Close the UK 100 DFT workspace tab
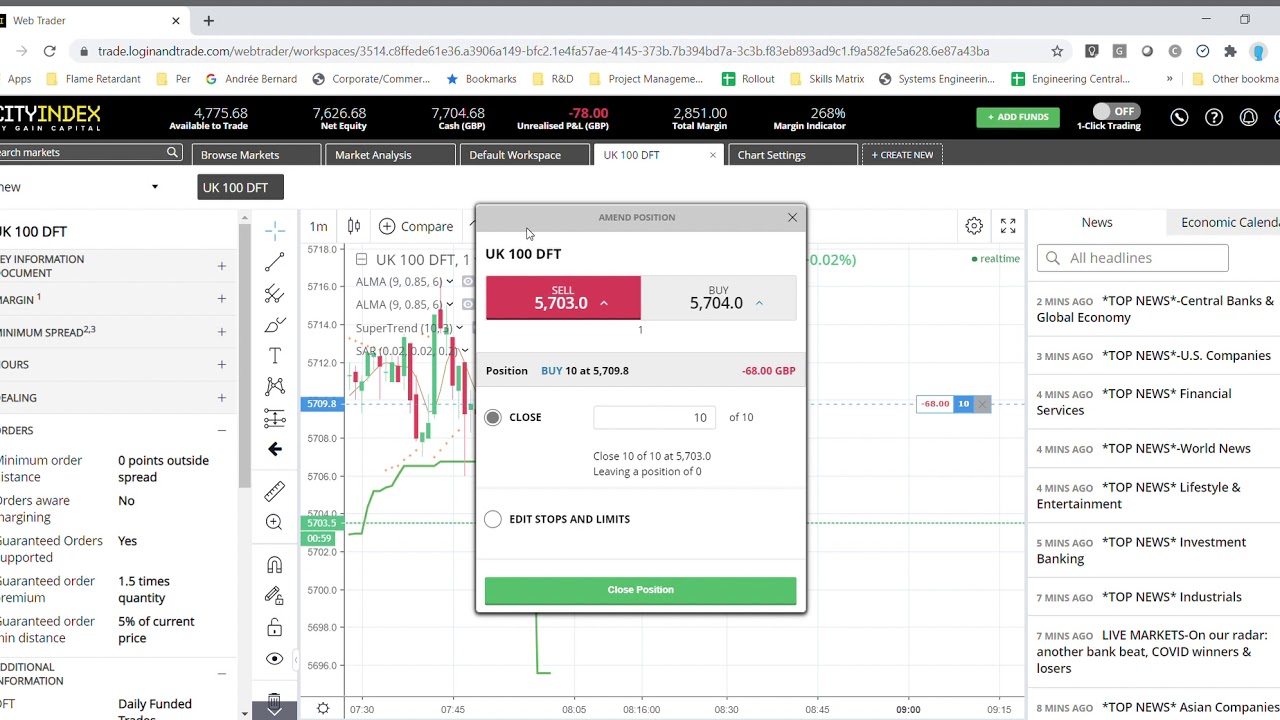1280x720 pixels. [713, 155]
